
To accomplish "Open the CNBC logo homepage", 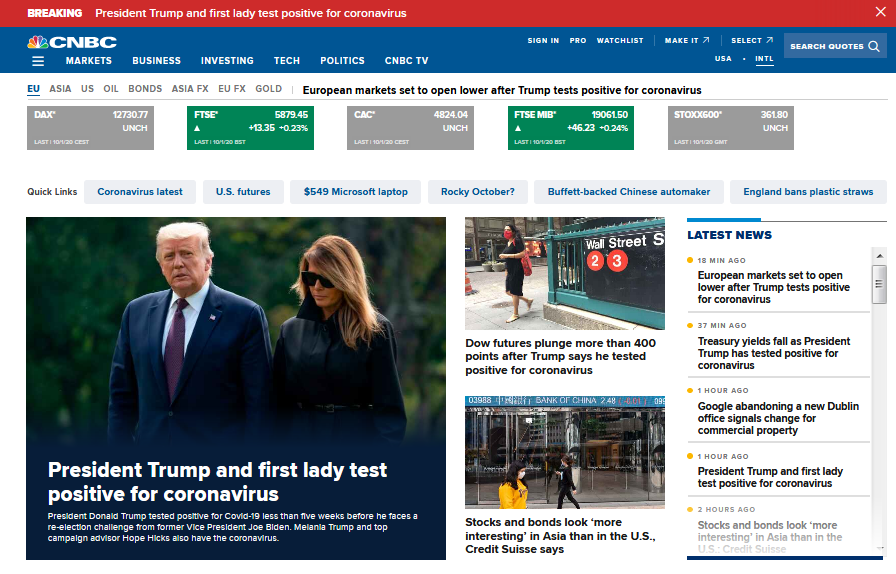I will (x=72, y=42).
